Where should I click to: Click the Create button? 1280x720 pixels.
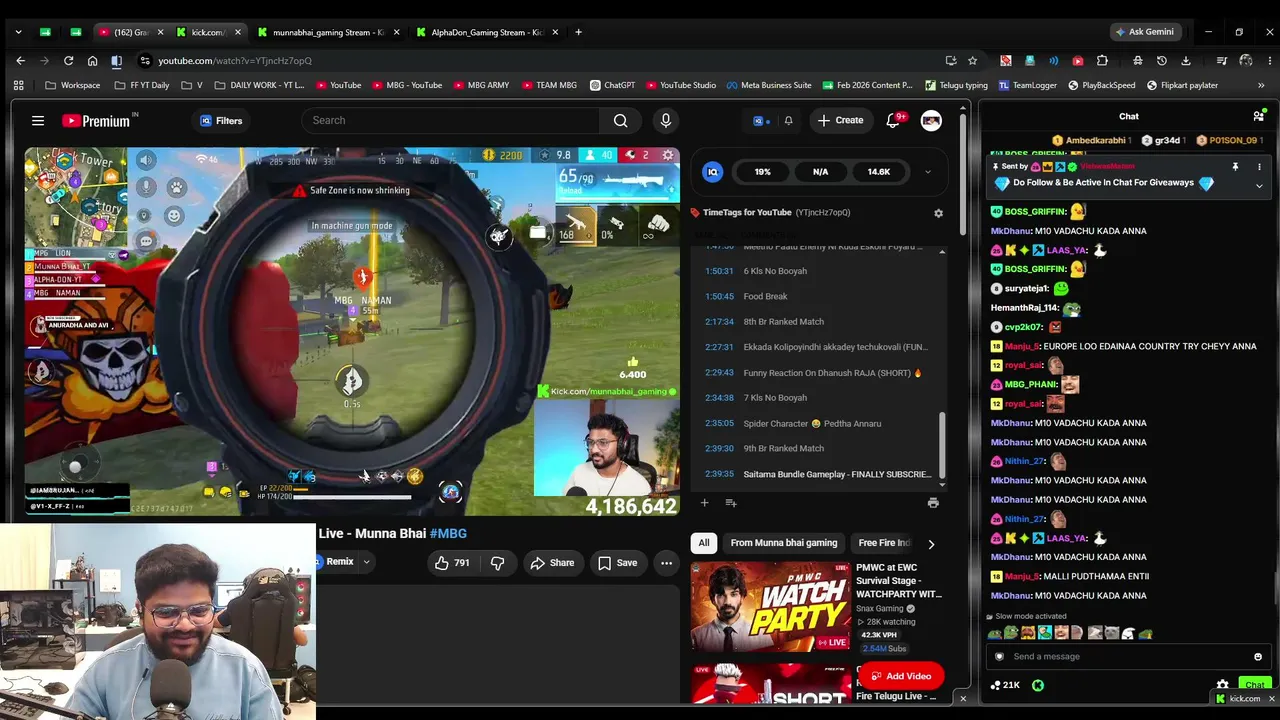(840, 121)
